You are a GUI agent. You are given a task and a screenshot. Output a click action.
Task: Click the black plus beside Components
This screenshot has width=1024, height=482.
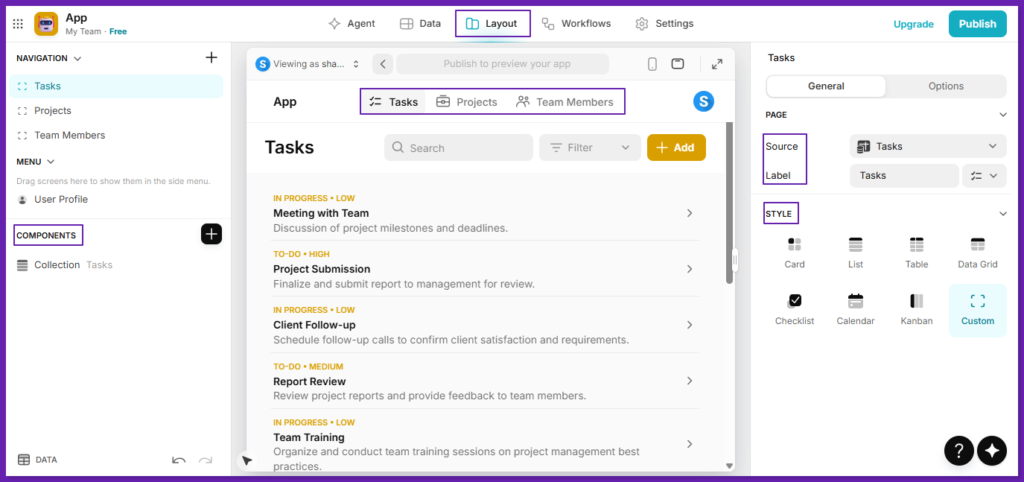click(211, 234)
